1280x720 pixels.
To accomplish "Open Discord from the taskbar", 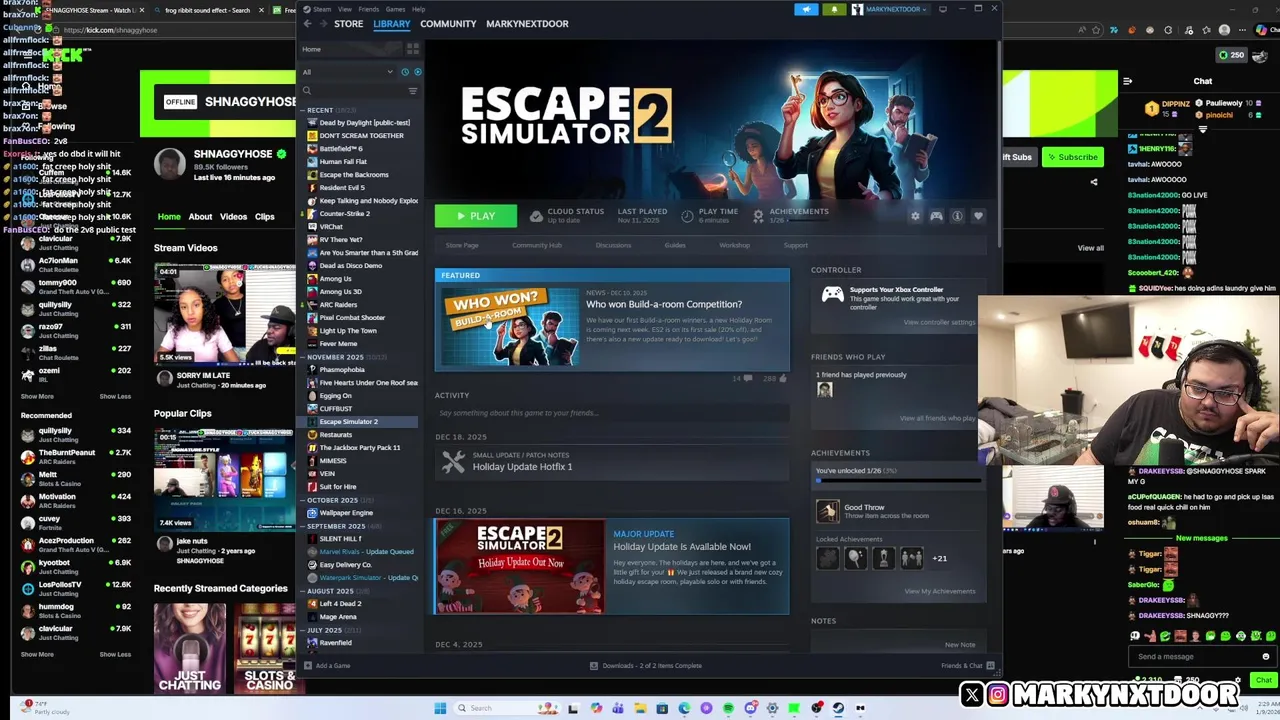I will pos(750,708).
